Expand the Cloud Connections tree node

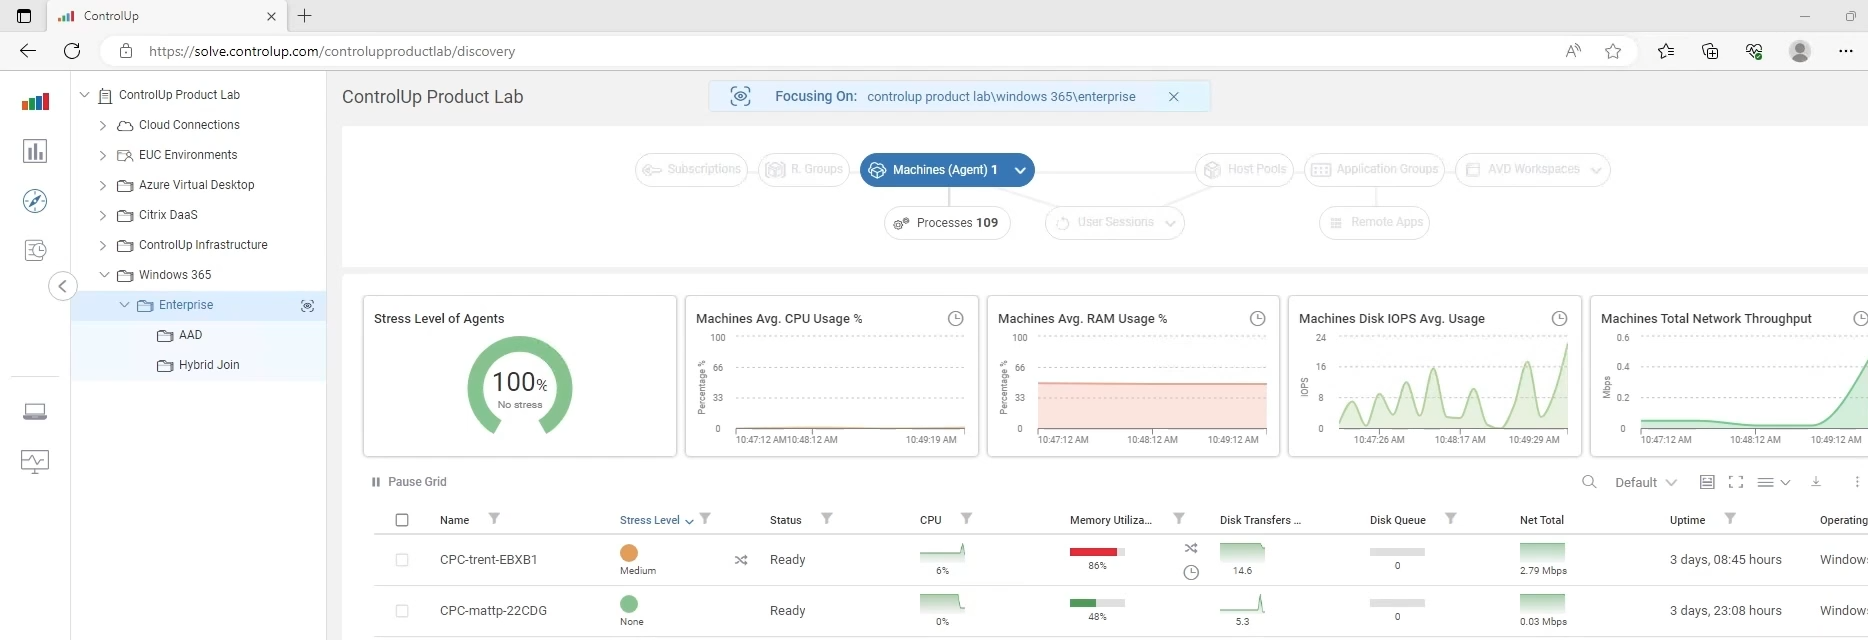[x=103, y=126]
